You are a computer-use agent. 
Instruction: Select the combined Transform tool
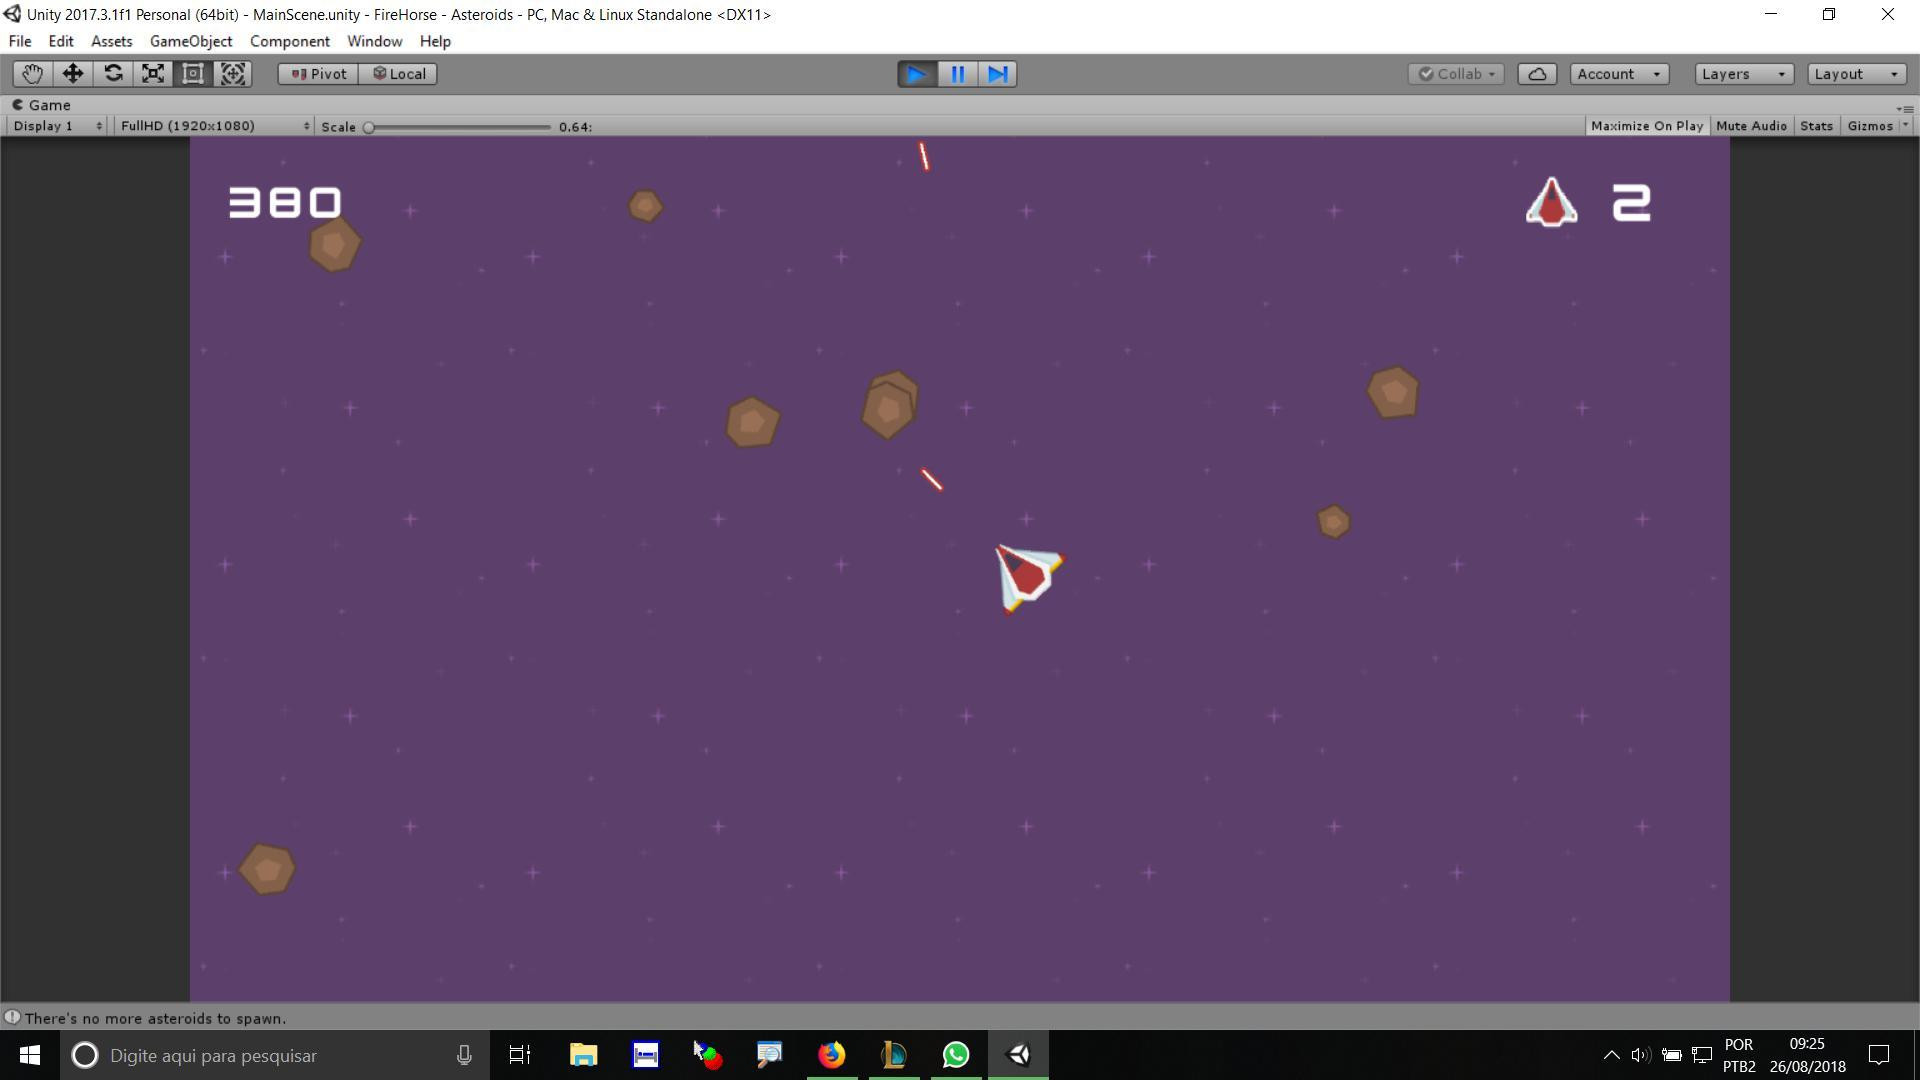click(233, 74)
